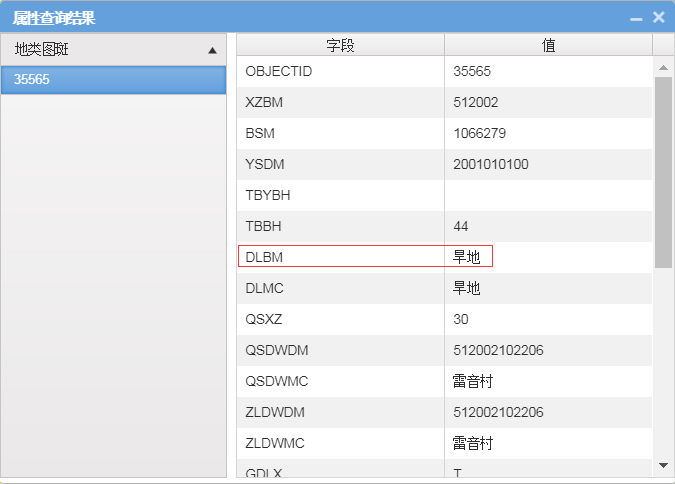Viewport: 675px width, 484px height.
Task: Select the ZLDWDM field cell
Action: pyautogui.click(x=340, y=413)
